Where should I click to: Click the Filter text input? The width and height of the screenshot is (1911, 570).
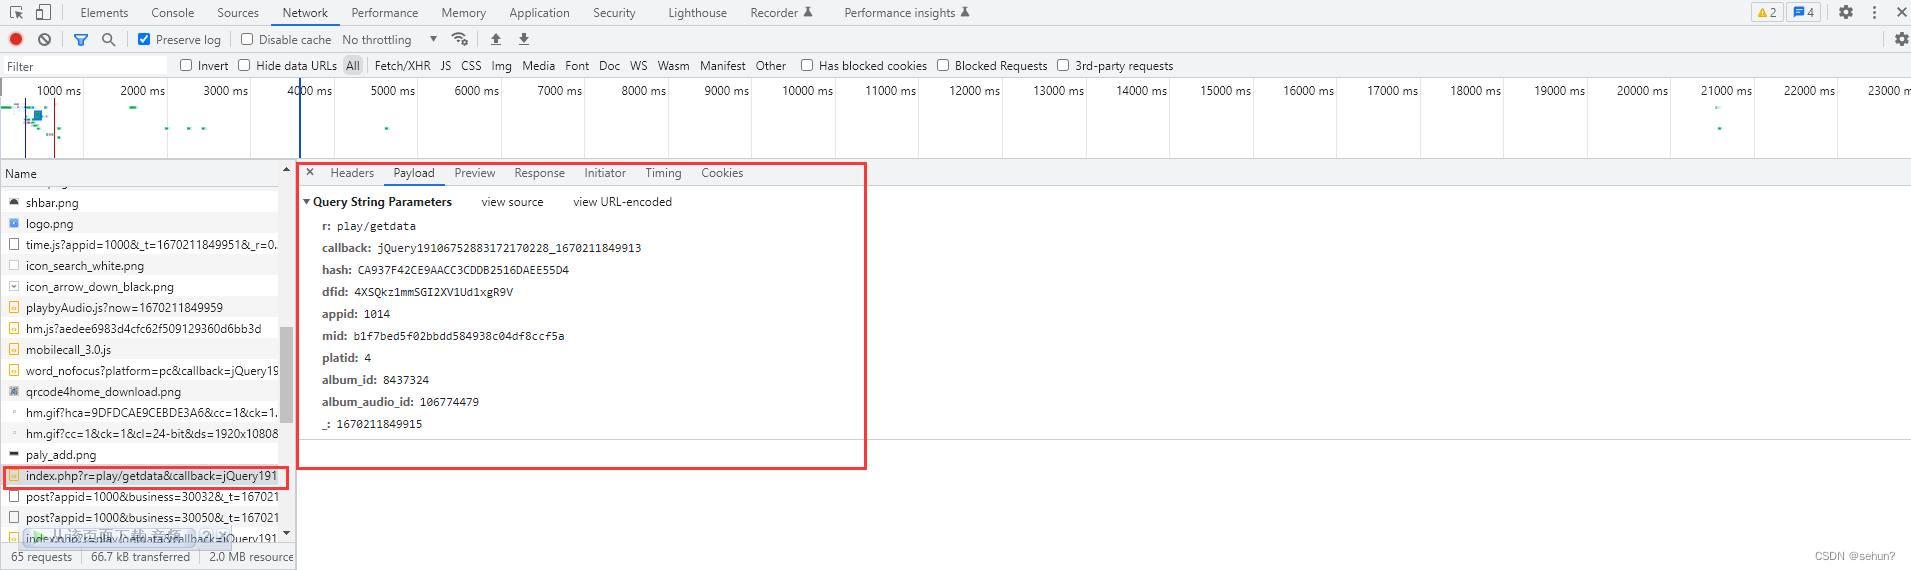pos(85,66)
